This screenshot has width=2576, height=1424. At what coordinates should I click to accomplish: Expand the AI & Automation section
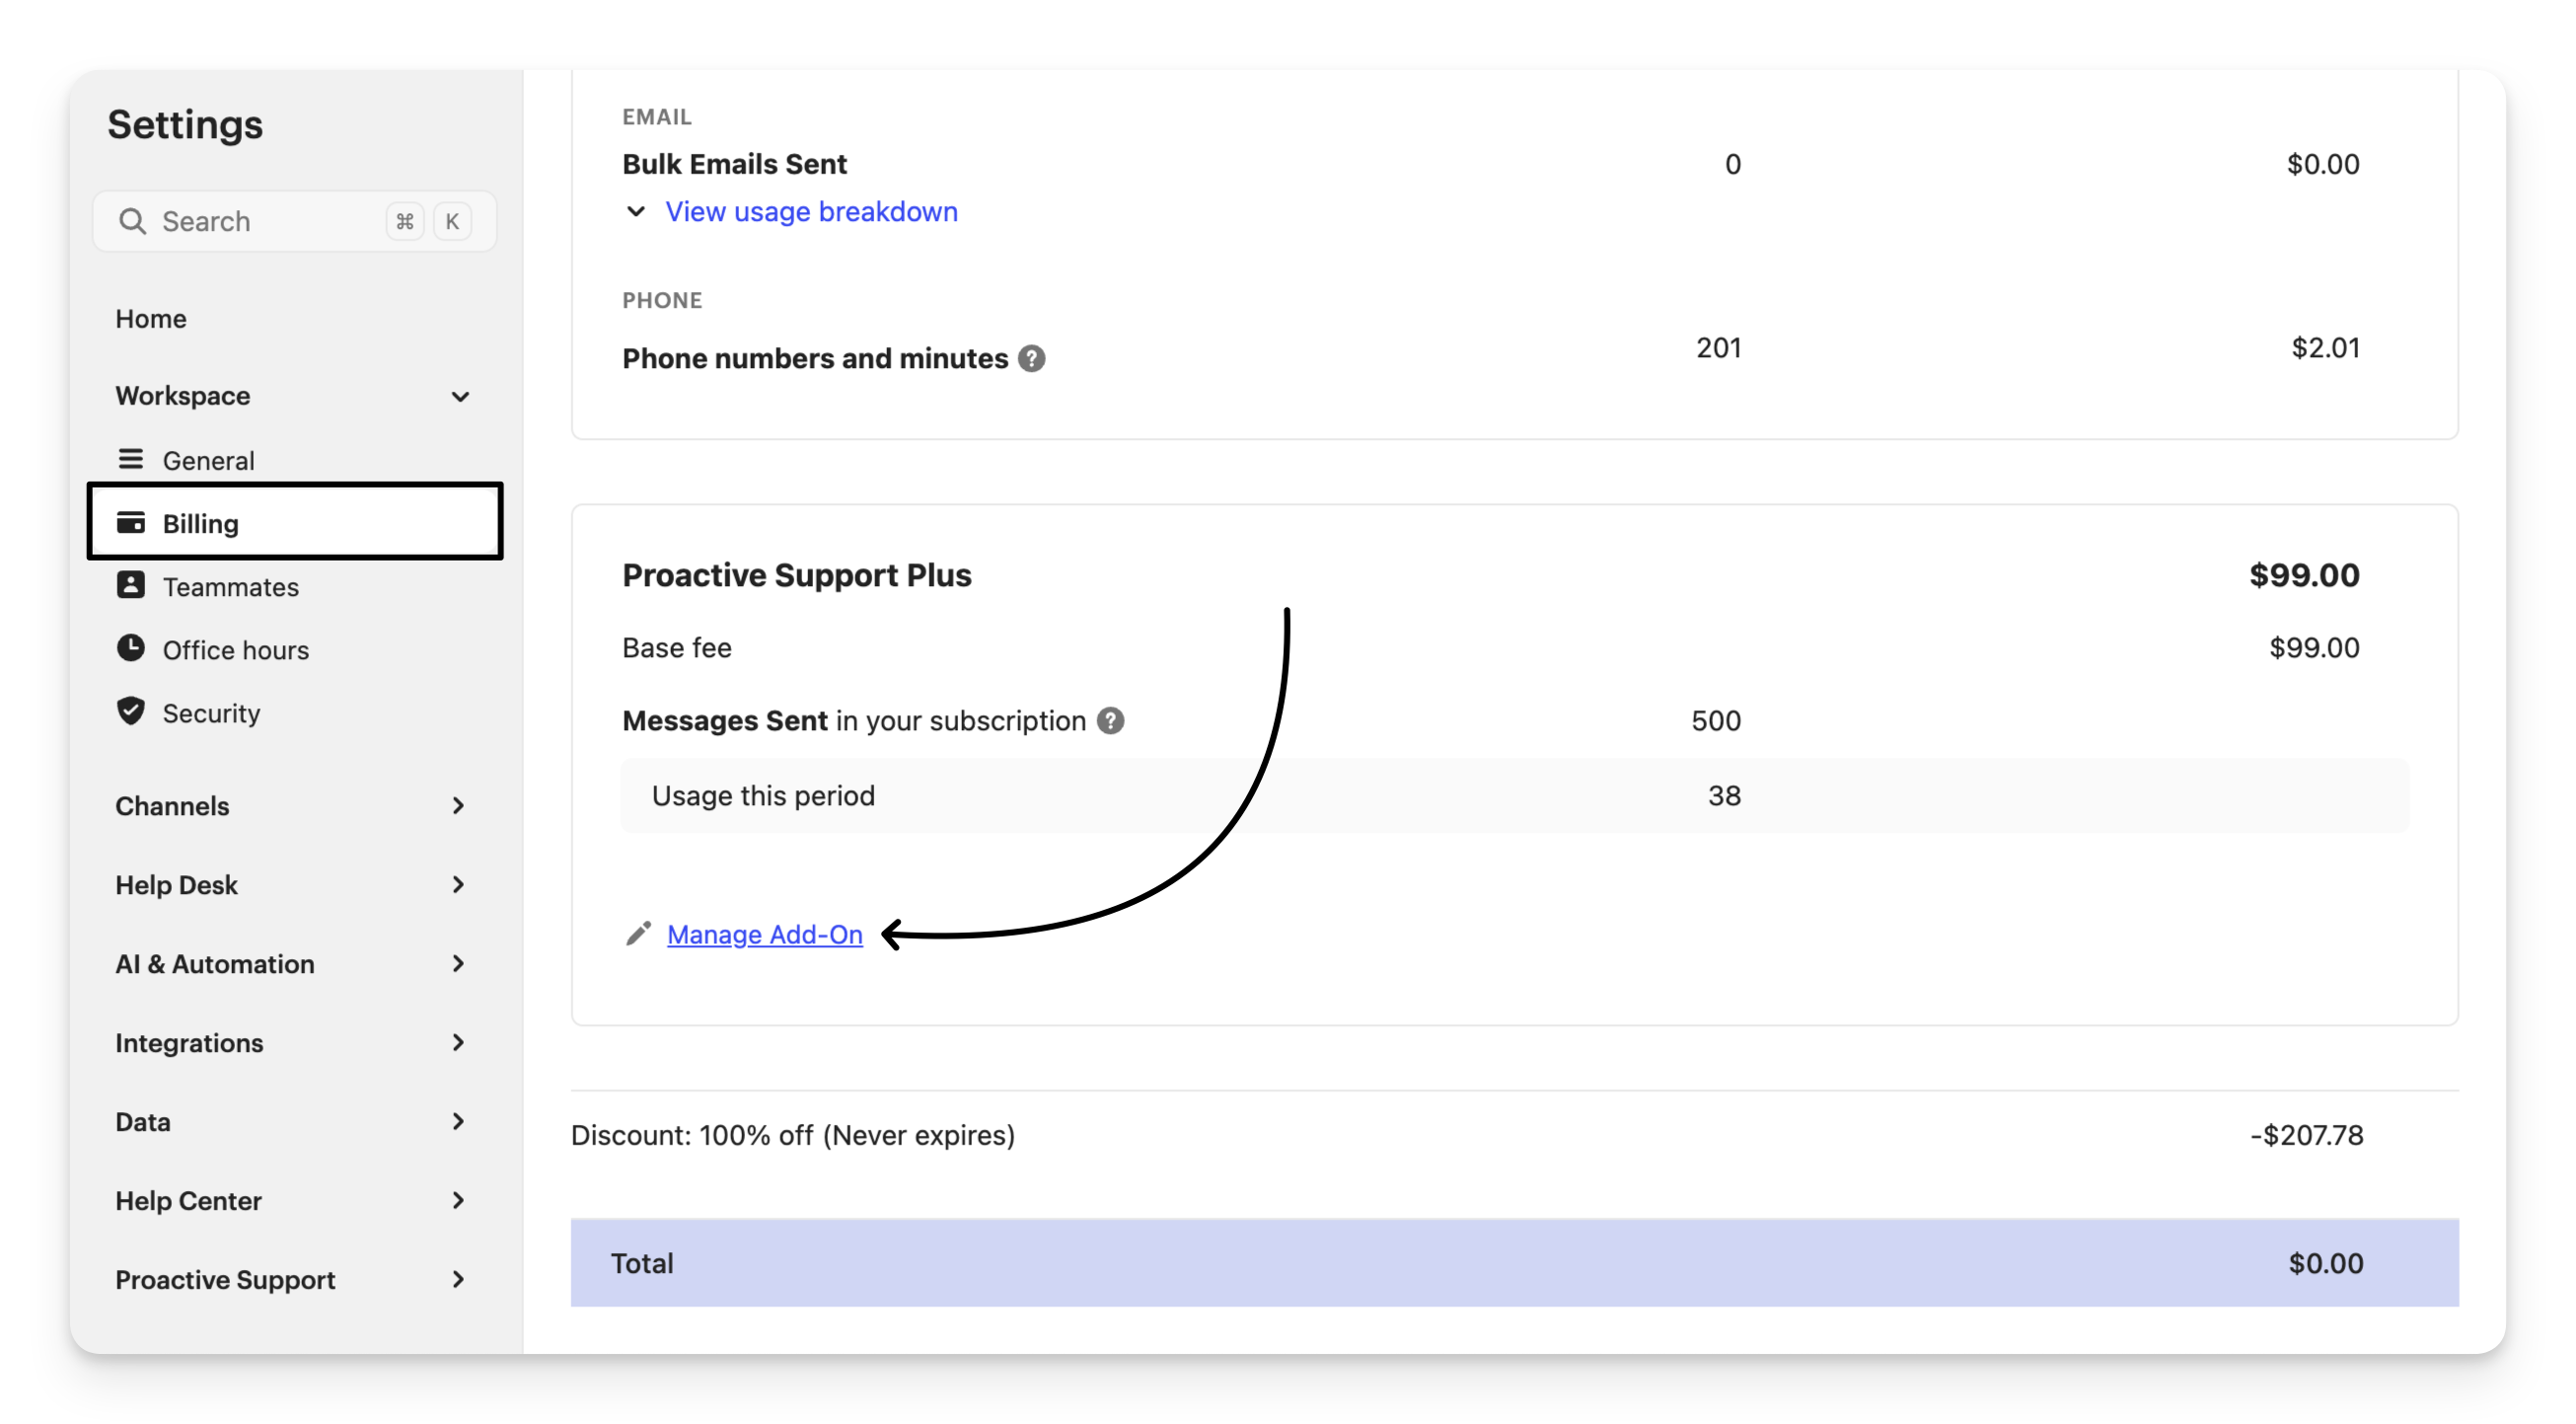tap(458, 964)
